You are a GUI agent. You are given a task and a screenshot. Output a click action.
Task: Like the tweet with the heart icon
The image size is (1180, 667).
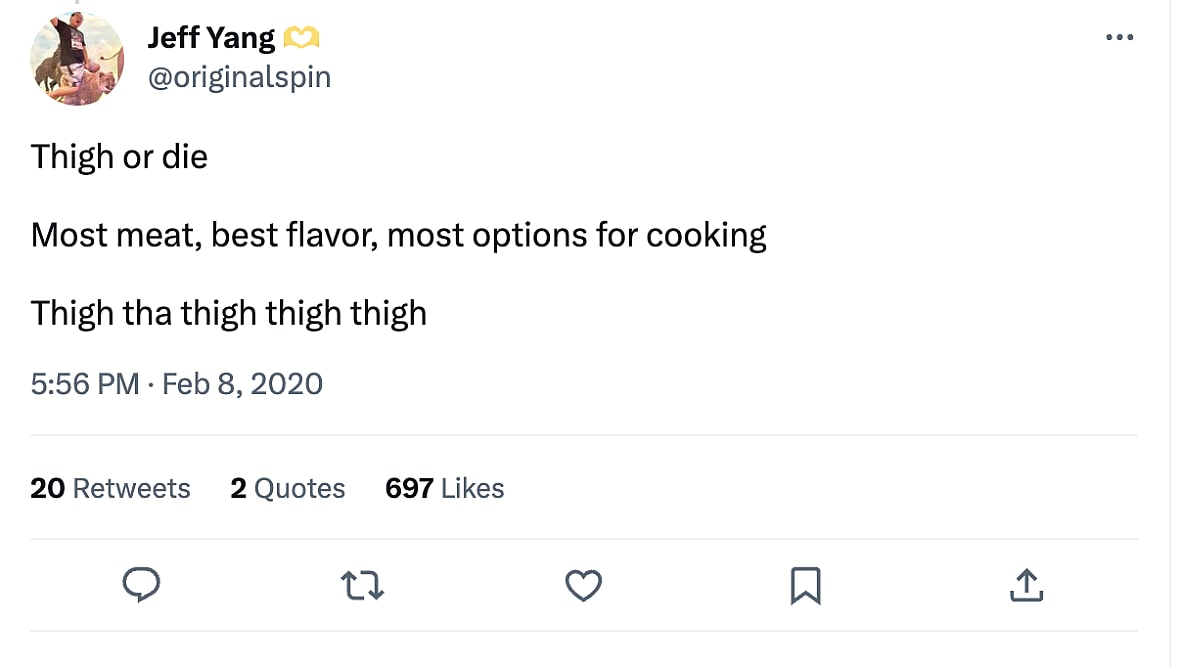click(x=583, y=585)
